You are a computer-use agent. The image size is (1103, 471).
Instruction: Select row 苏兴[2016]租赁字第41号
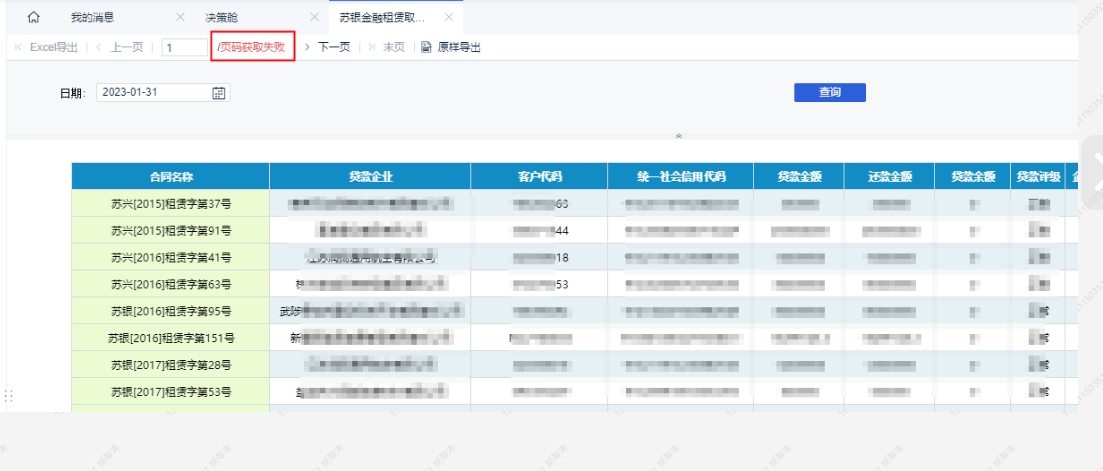[170, 257]
